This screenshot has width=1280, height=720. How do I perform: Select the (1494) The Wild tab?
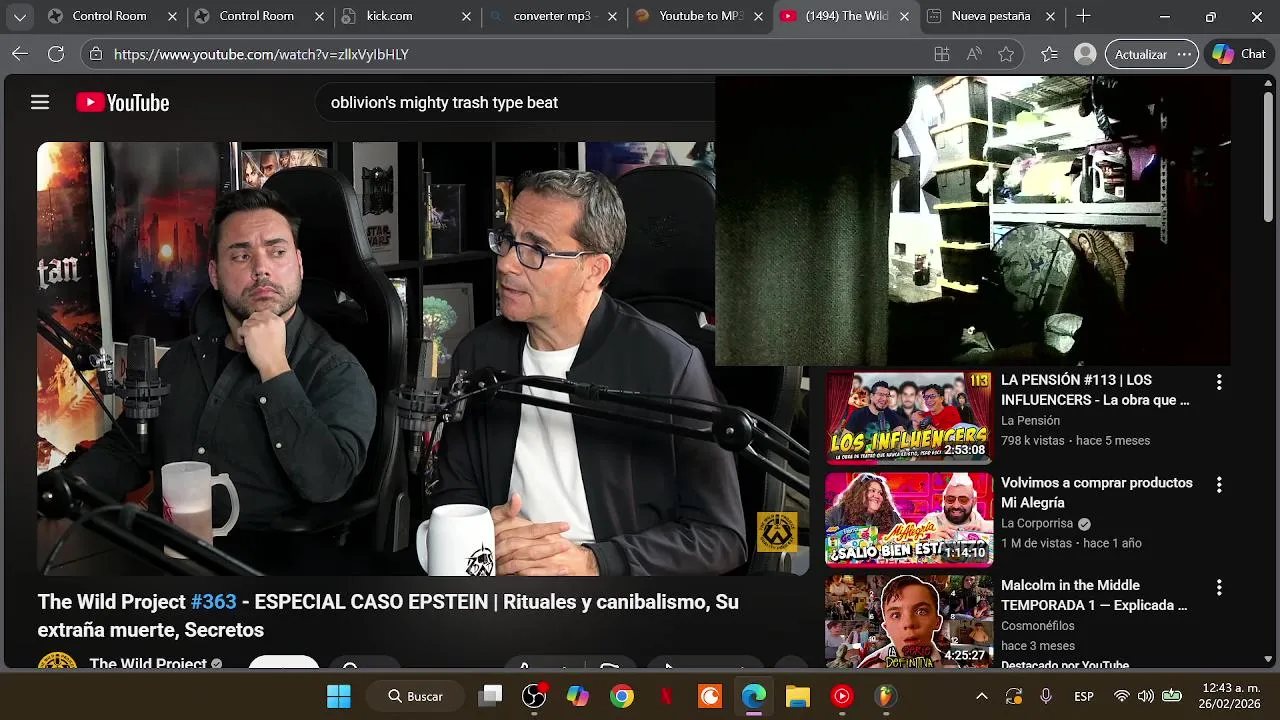[846, 16]
